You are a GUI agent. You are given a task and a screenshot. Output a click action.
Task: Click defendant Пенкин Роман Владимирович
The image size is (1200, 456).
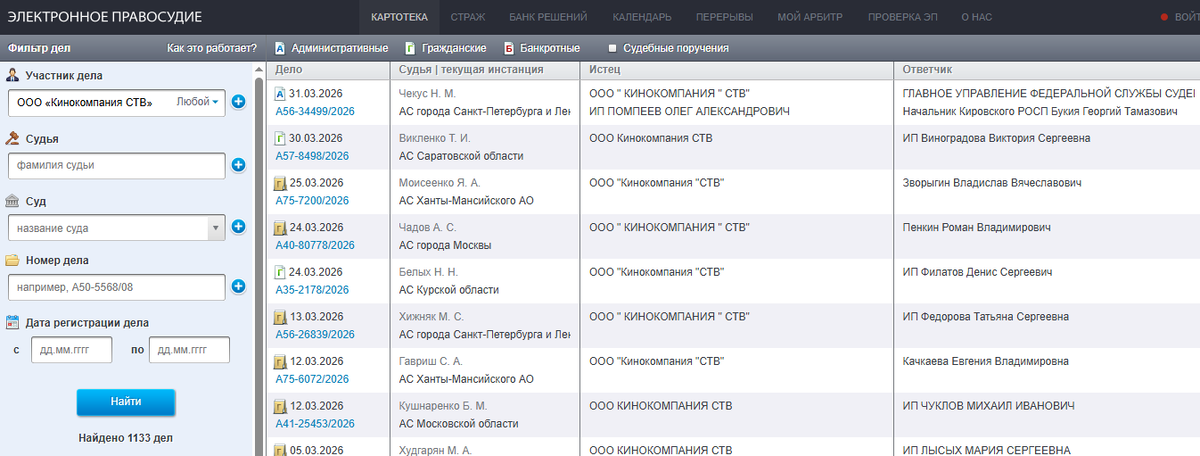[976, 228]
